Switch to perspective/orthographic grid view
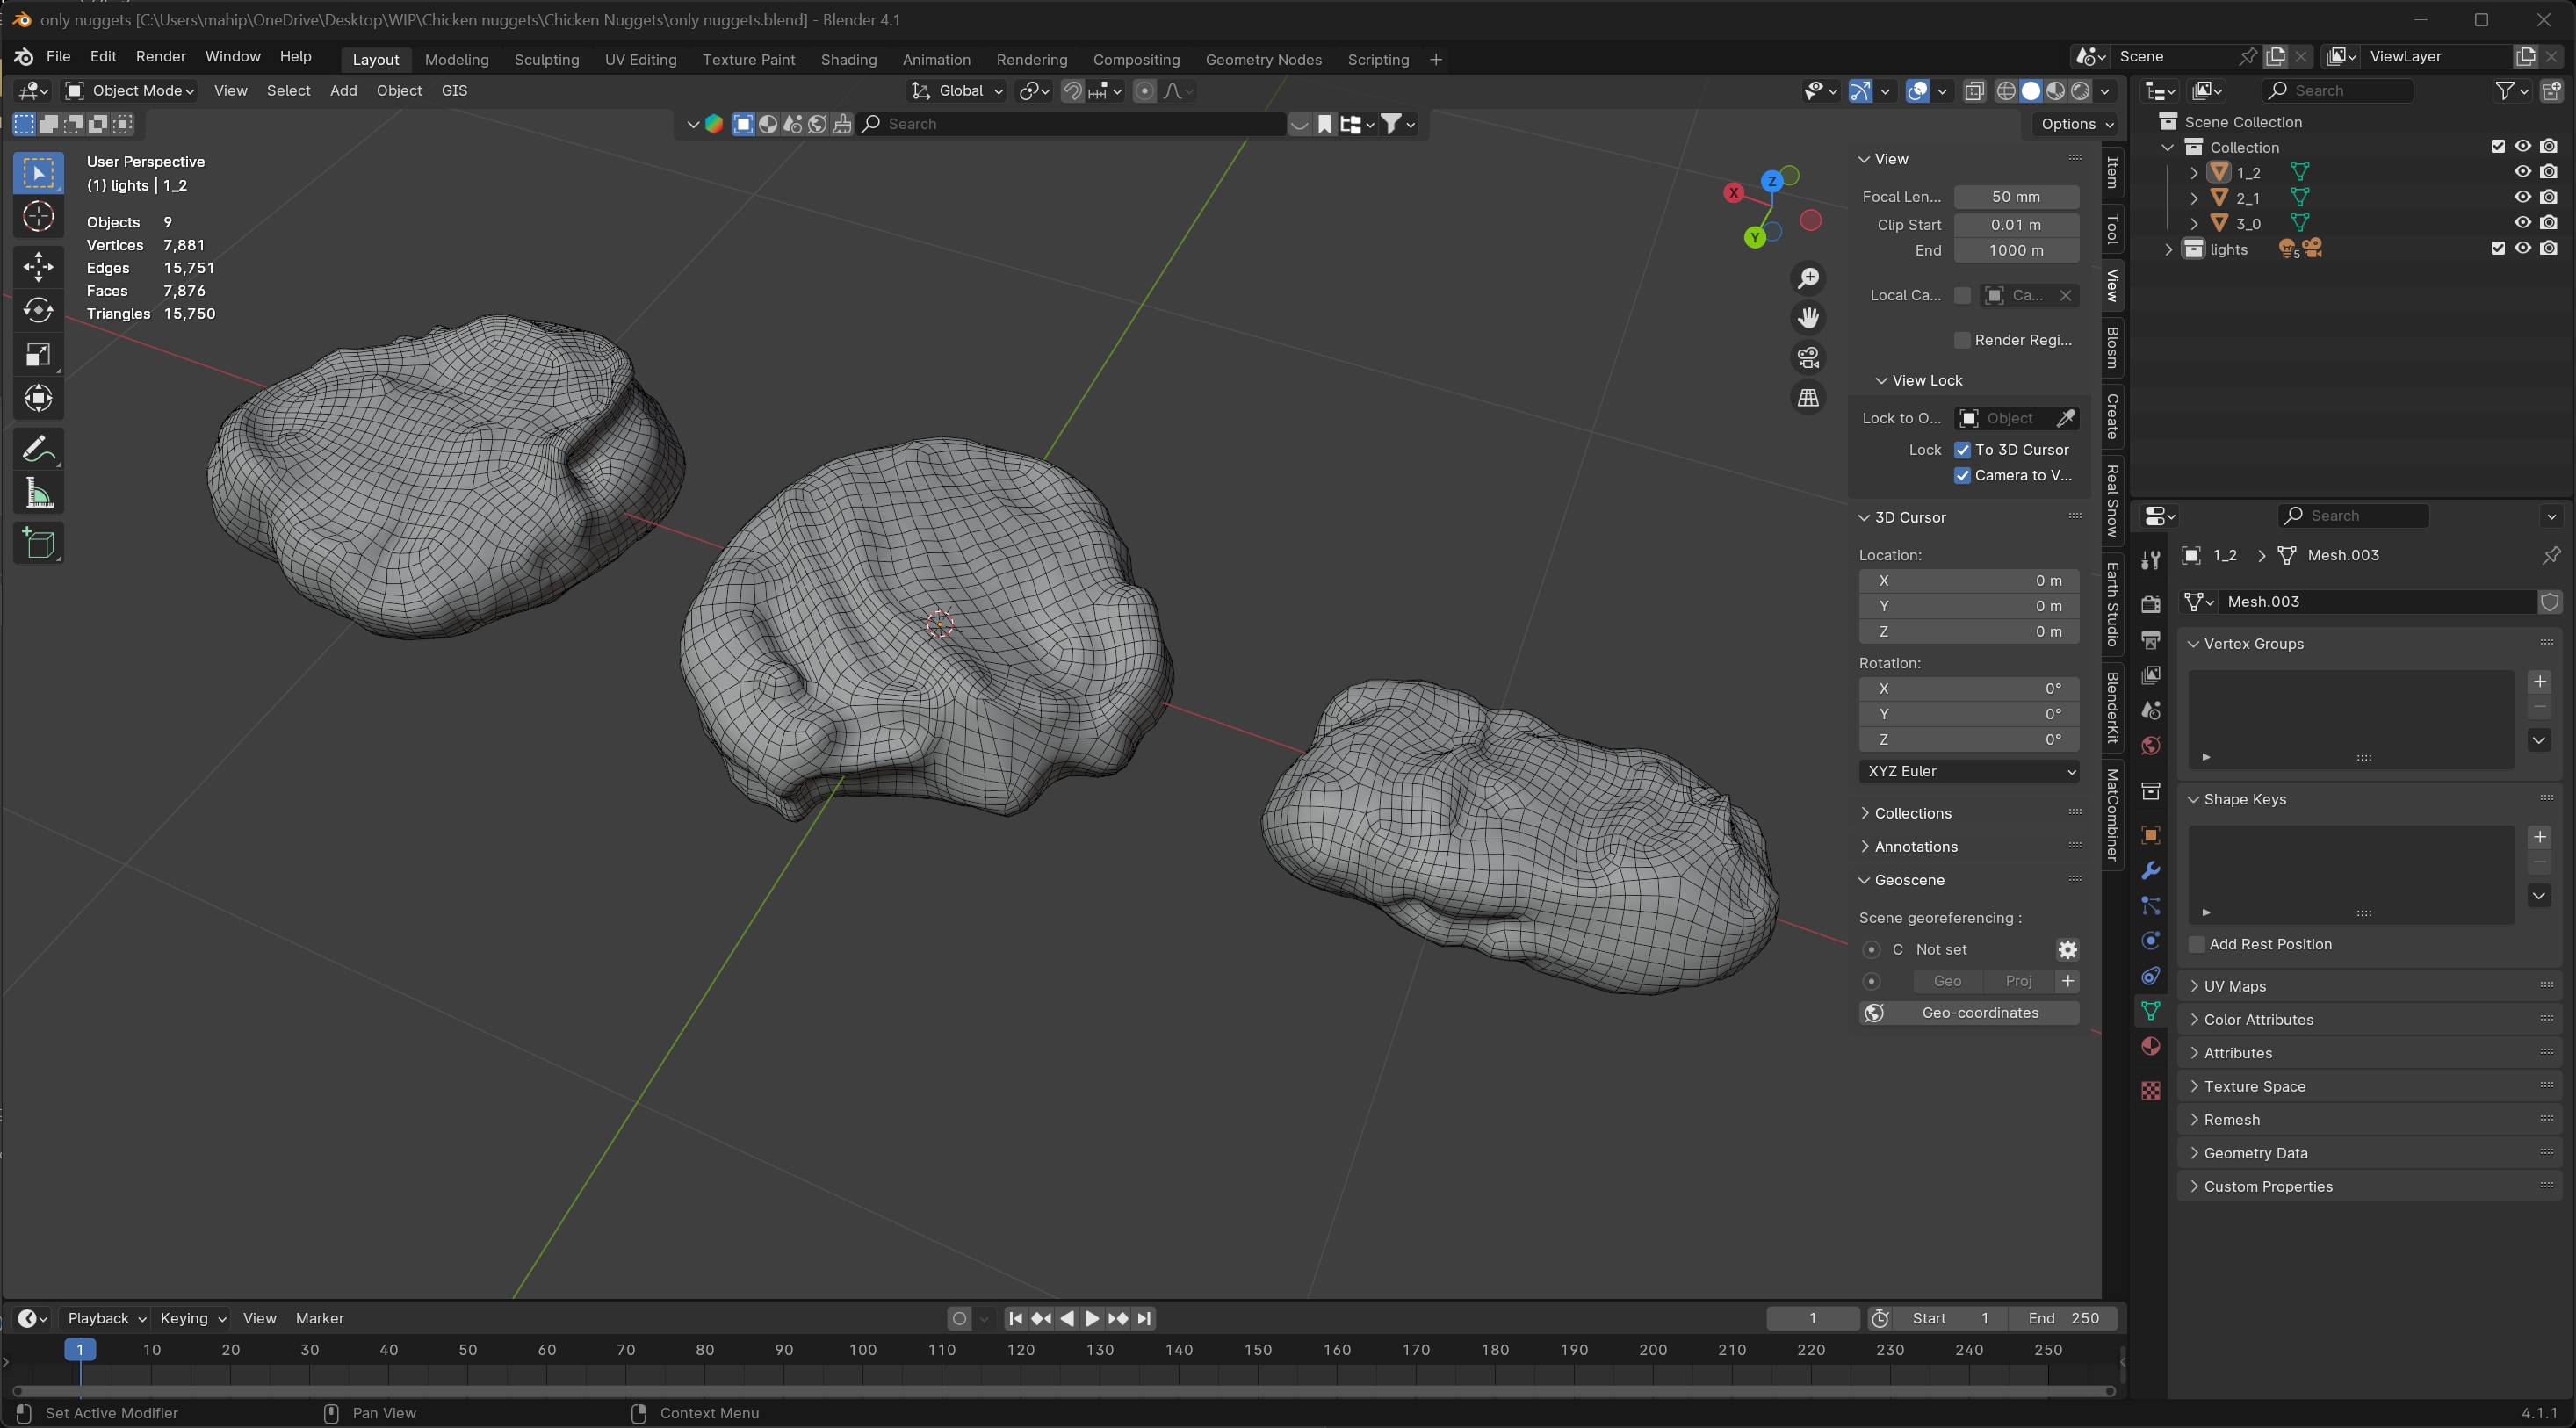2576x1428 pixels. coord(1808,398)
